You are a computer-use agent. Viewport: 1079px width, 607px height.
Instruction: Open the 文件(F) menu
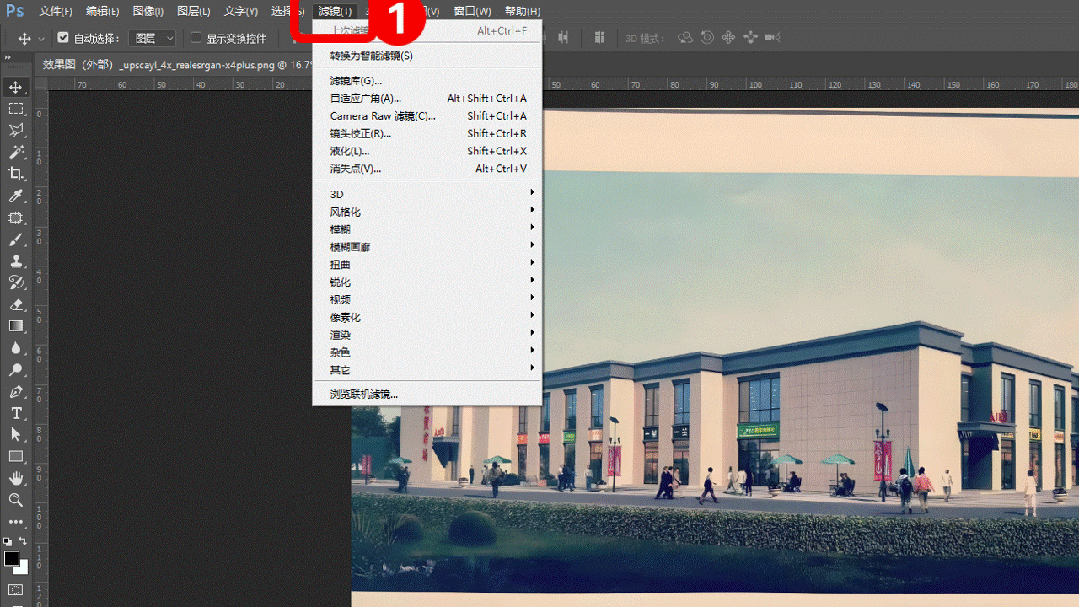[55, 11]
